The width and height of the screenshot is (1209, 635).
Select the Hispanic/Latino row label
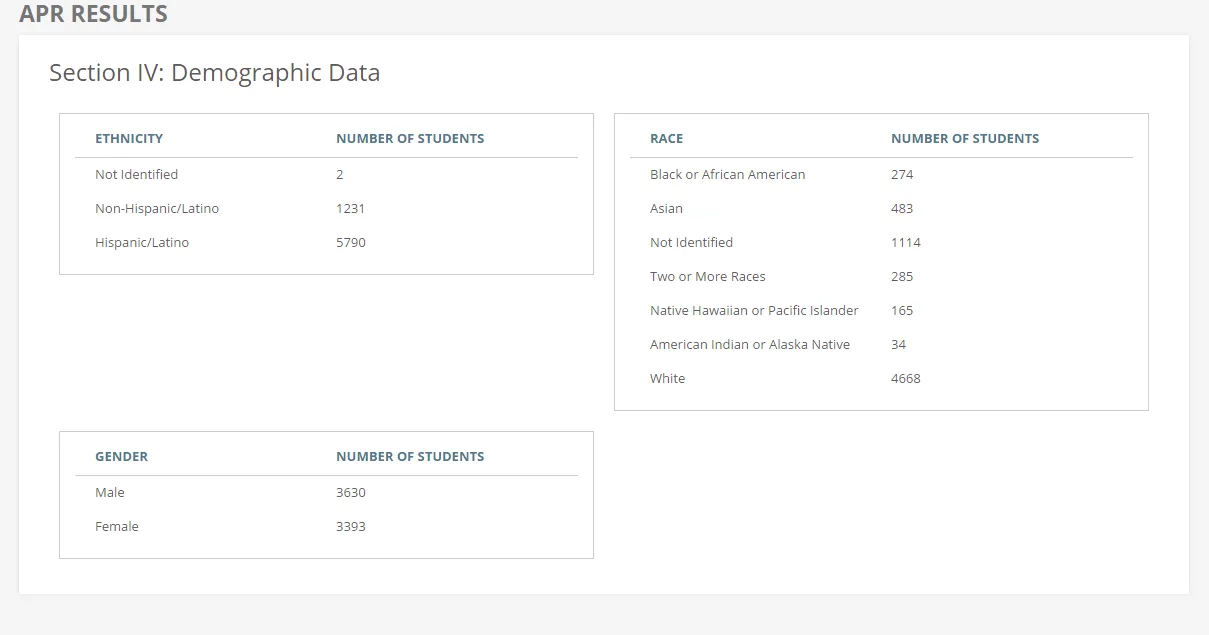142,243
